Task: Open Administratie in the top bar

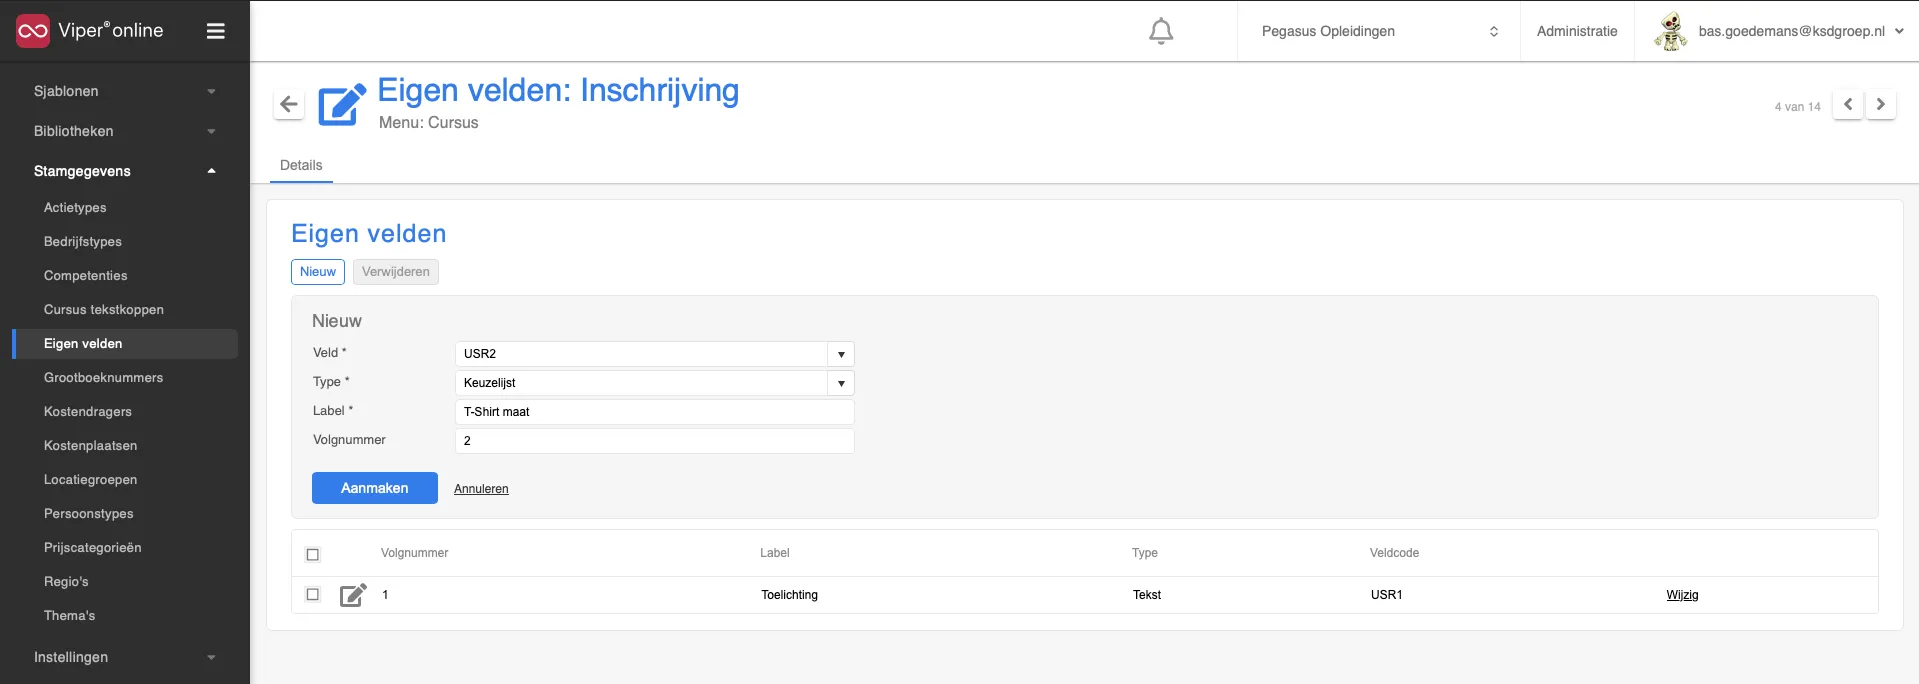Action: coord(1577,31)
